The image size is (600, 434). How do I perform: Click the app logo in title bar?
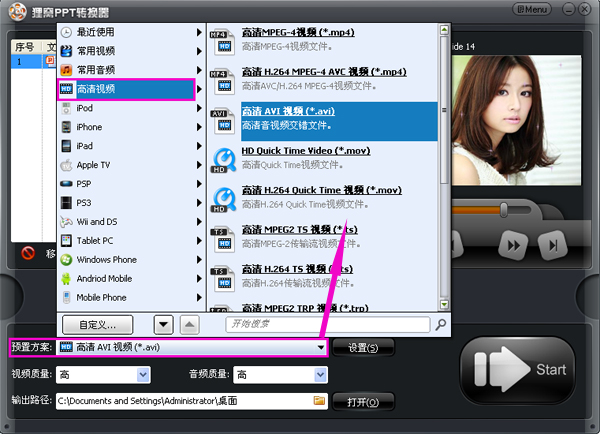click(x=17, y=11)
